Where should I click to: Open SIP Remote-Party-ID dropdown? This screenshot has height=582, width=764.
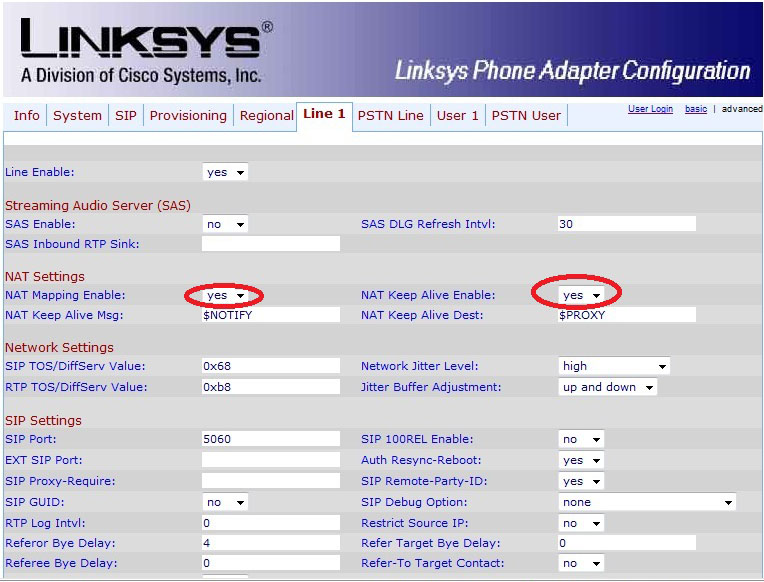[x=581, y=481]
